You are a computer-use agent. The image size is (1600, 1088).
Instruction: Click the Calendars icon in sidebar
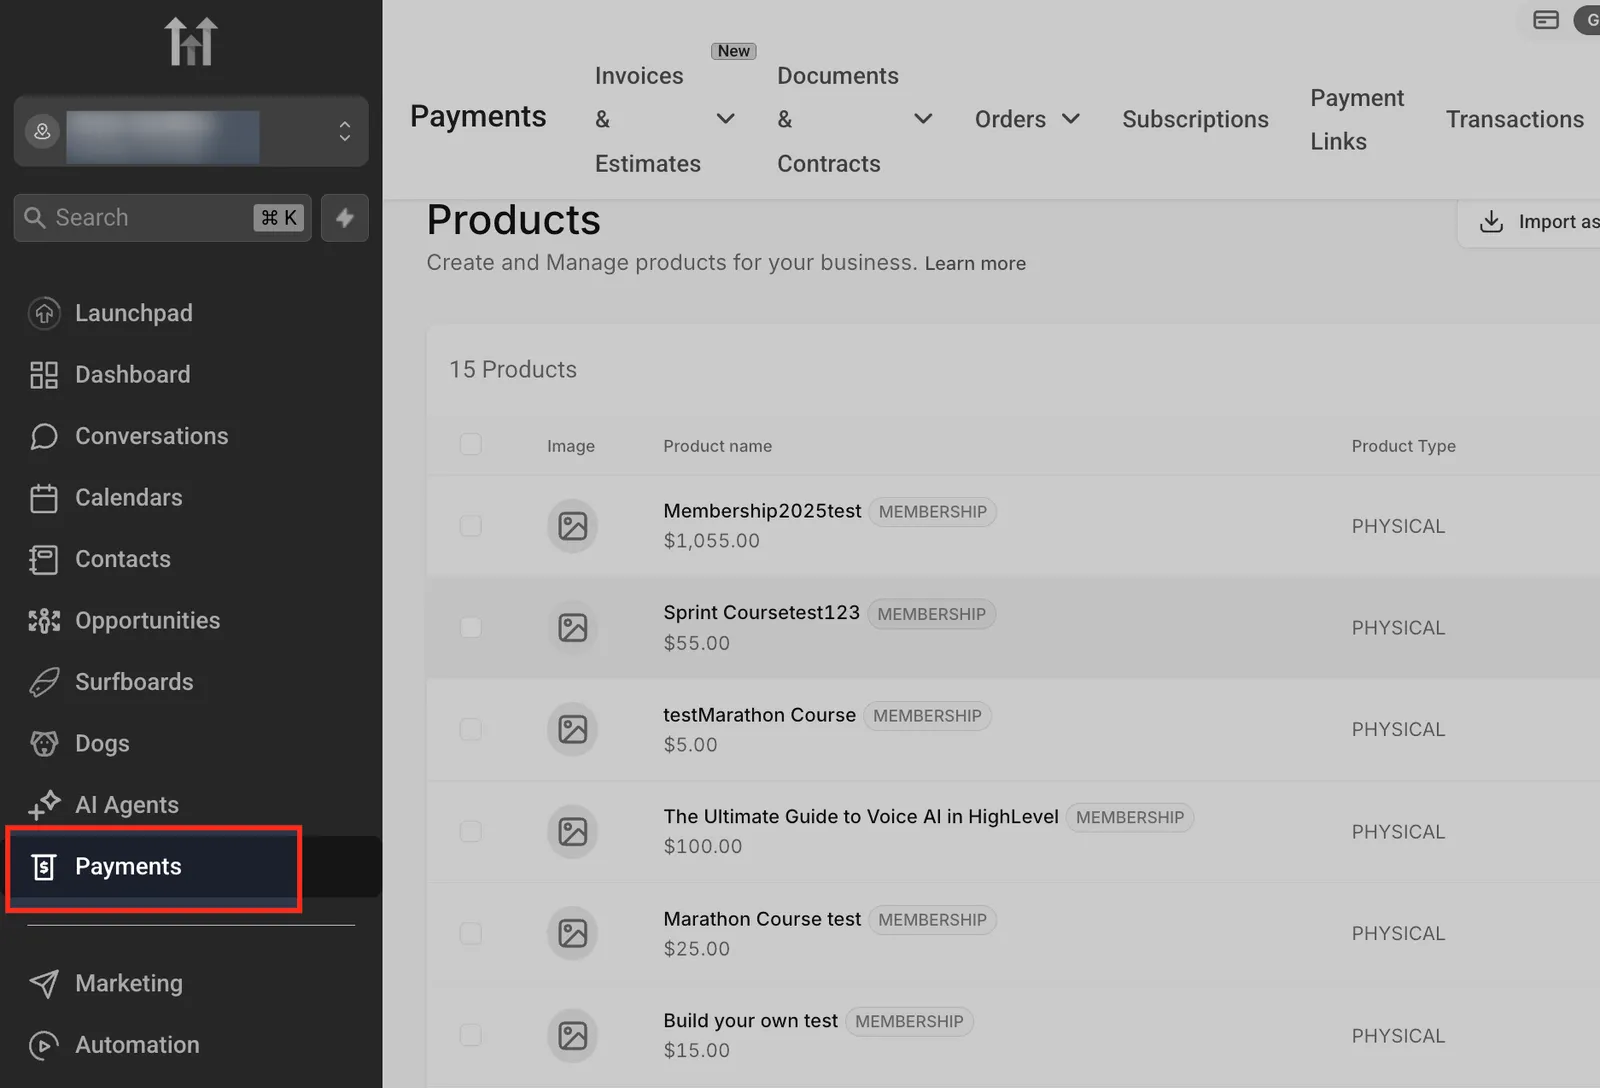tap(44, 498)
